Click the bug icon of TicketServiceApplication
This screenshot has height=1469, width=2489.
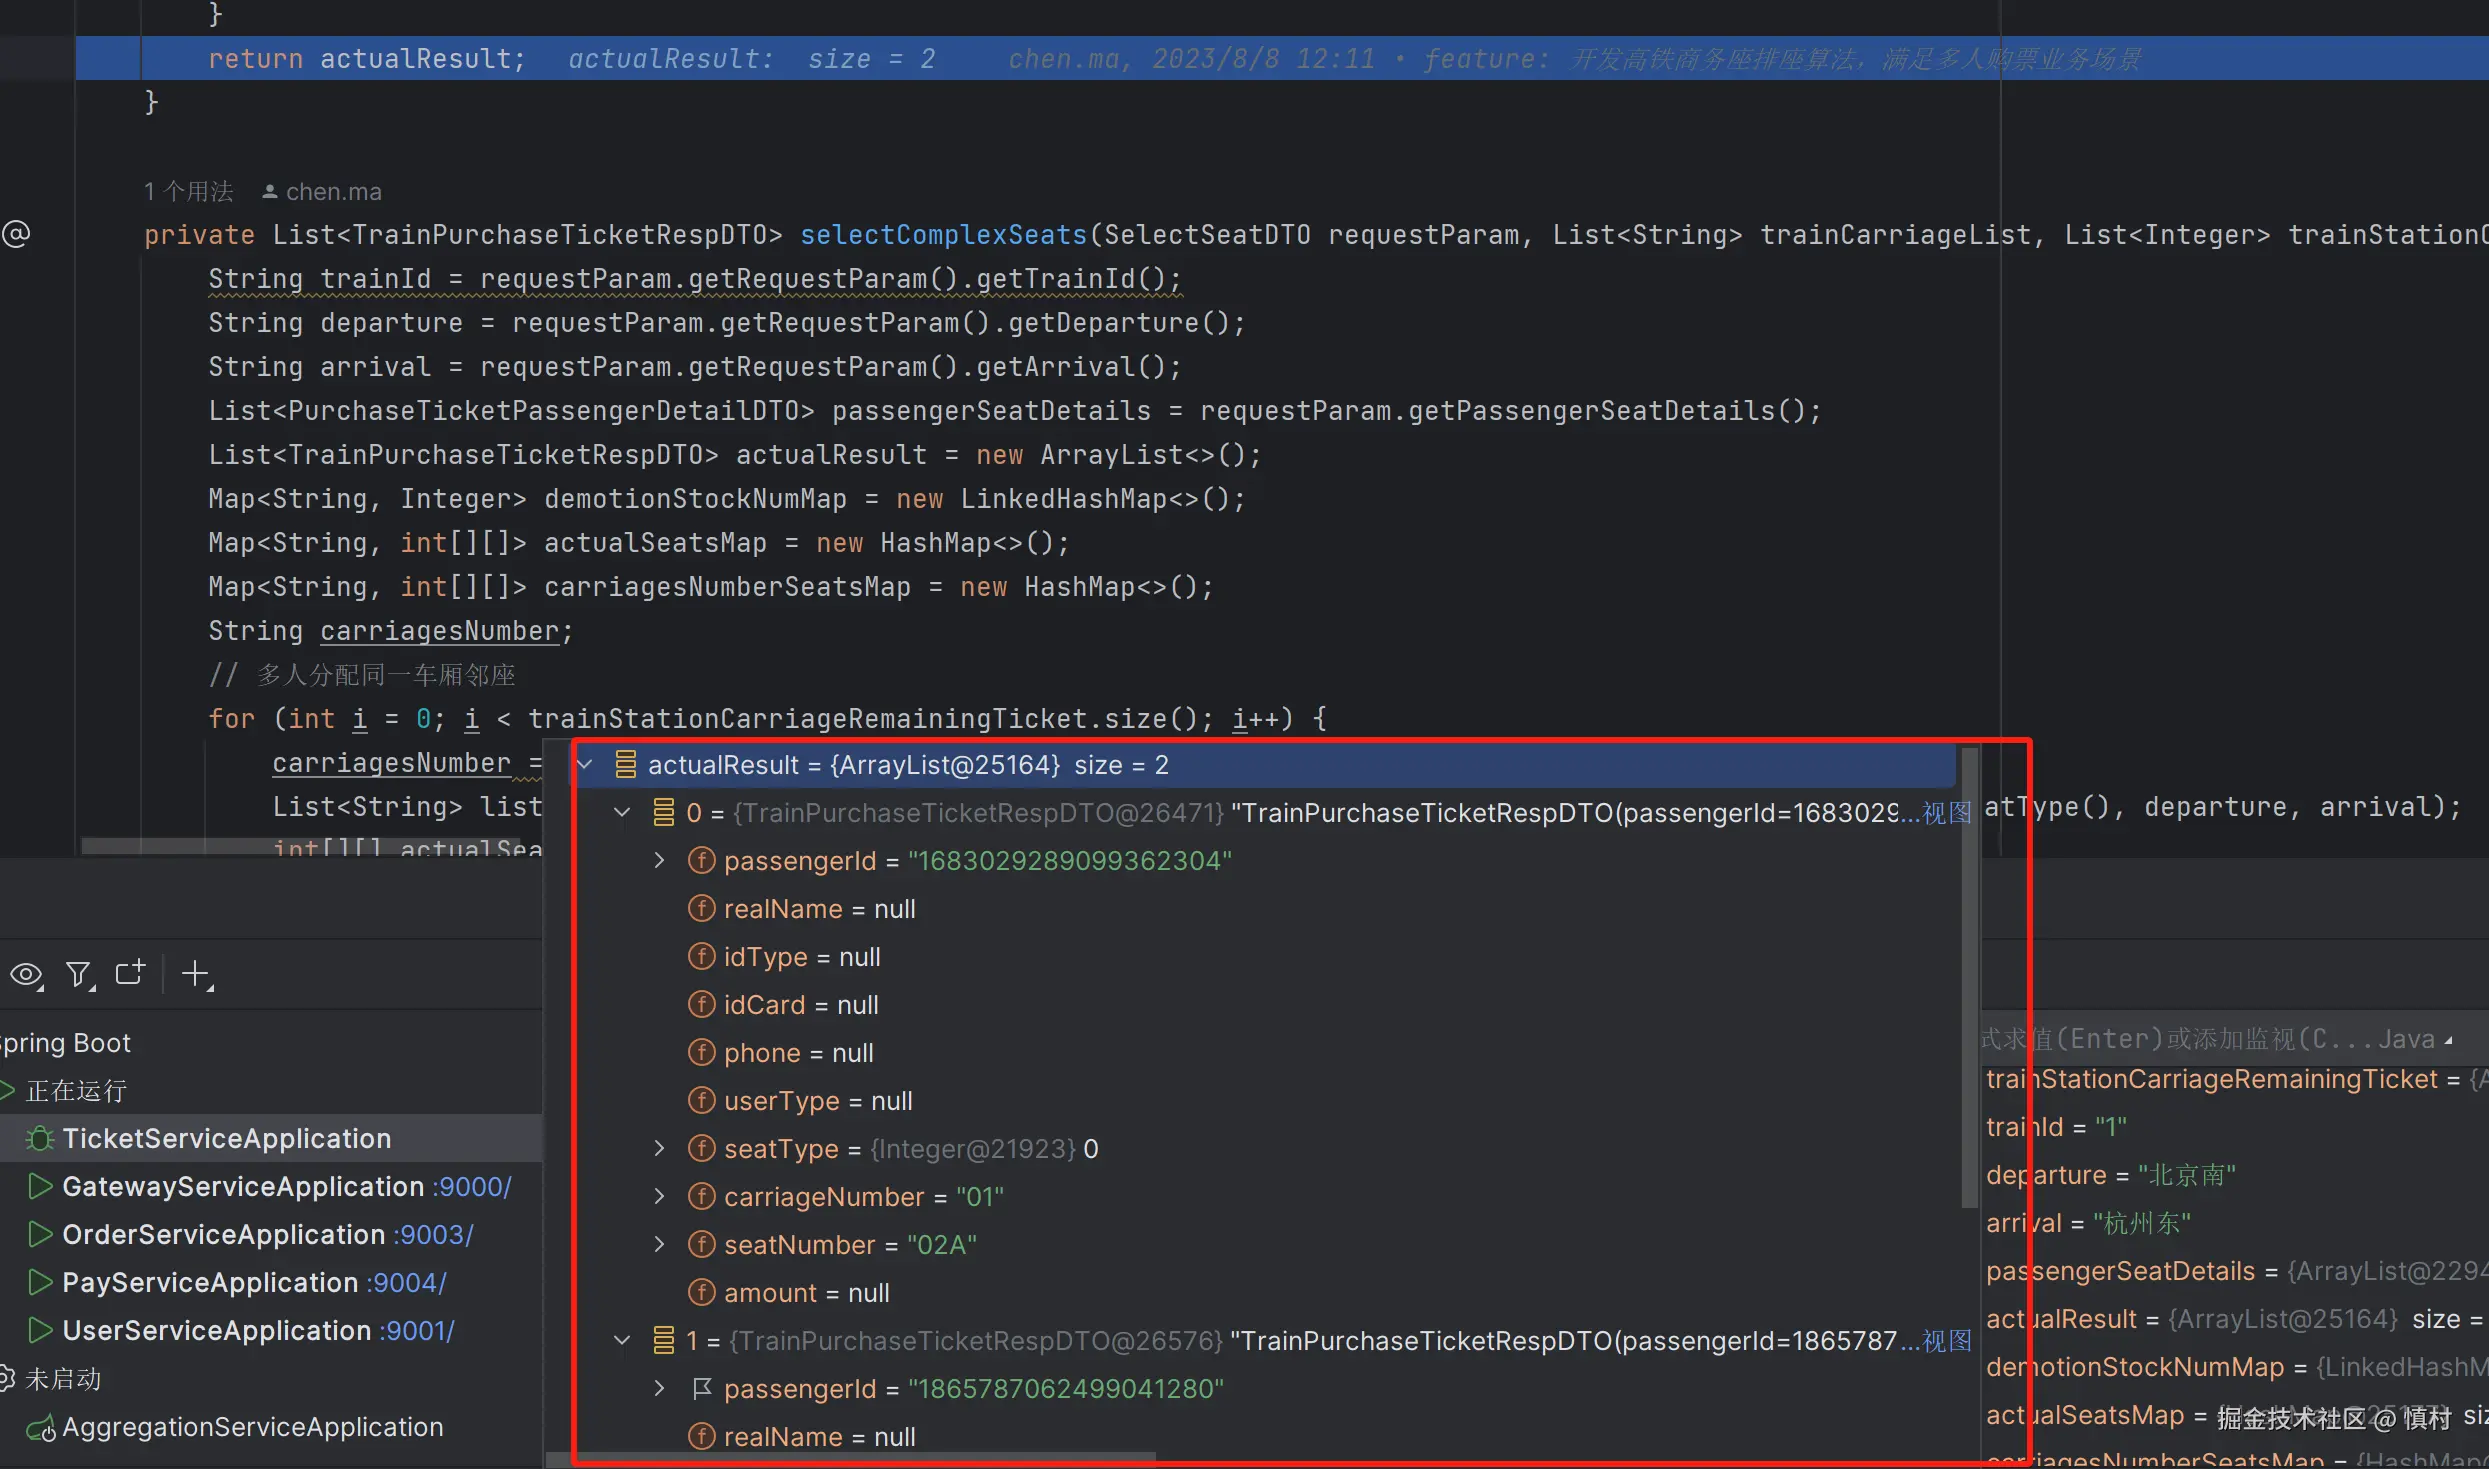click(x=40, y=1139)
